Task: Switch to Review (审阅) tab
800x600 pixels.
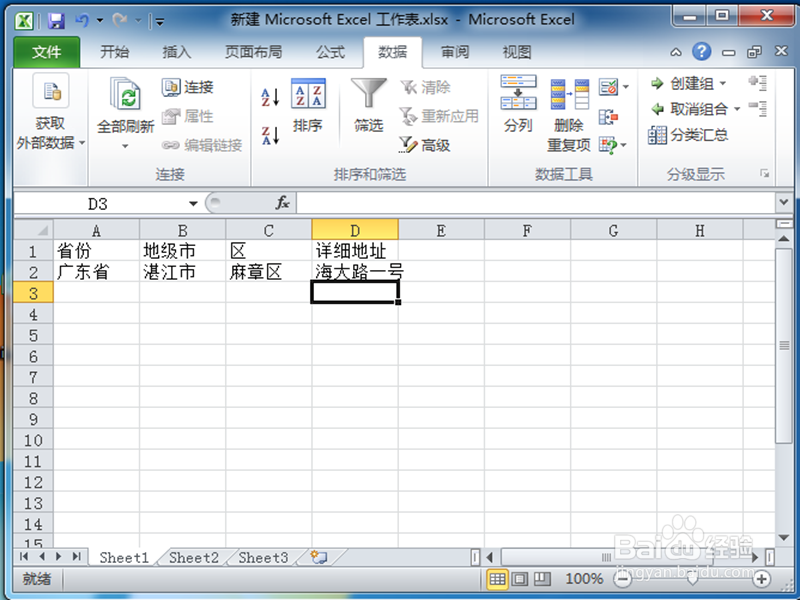Action: tap(455, 52)
